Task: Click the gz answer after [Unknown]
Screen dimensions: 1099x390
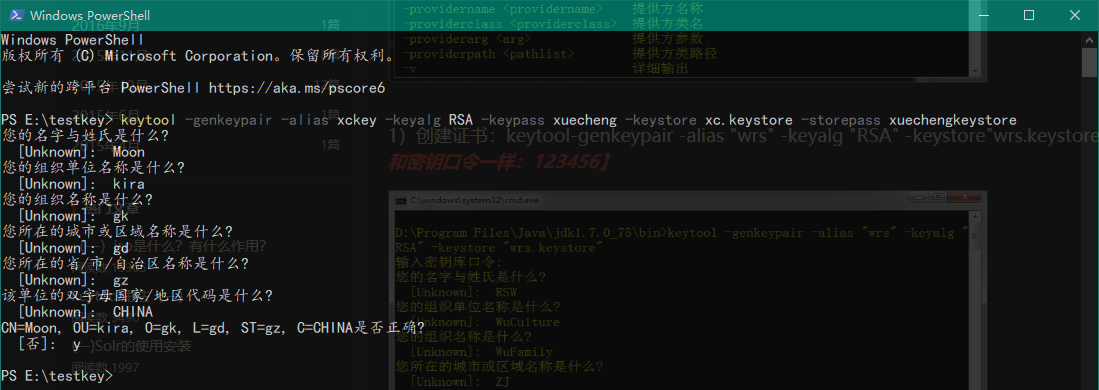Action: coord(121,281)
